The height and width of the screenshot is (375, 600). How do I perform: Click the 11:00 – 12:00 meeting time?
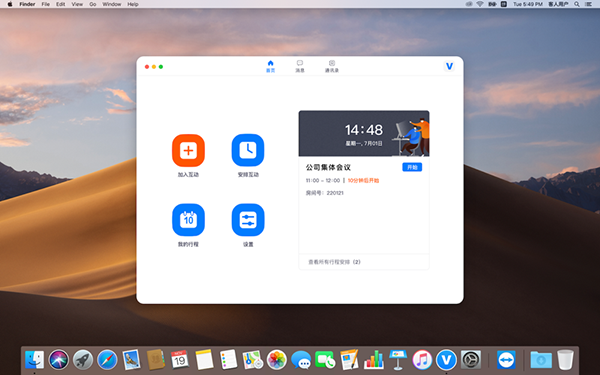(x=323, y=181)
